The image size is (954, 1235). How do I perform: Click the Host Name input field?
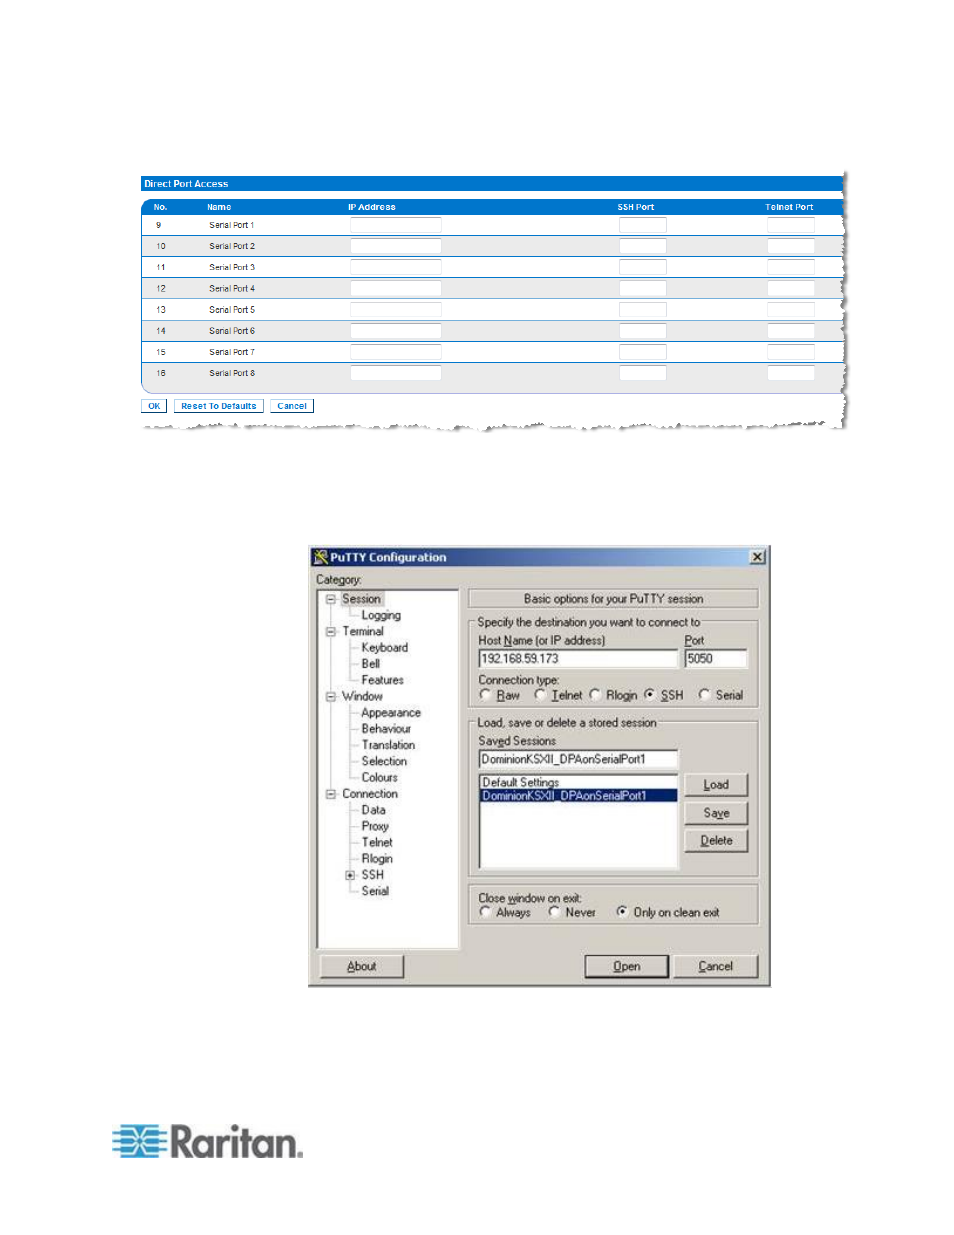(x=578, y=659)
